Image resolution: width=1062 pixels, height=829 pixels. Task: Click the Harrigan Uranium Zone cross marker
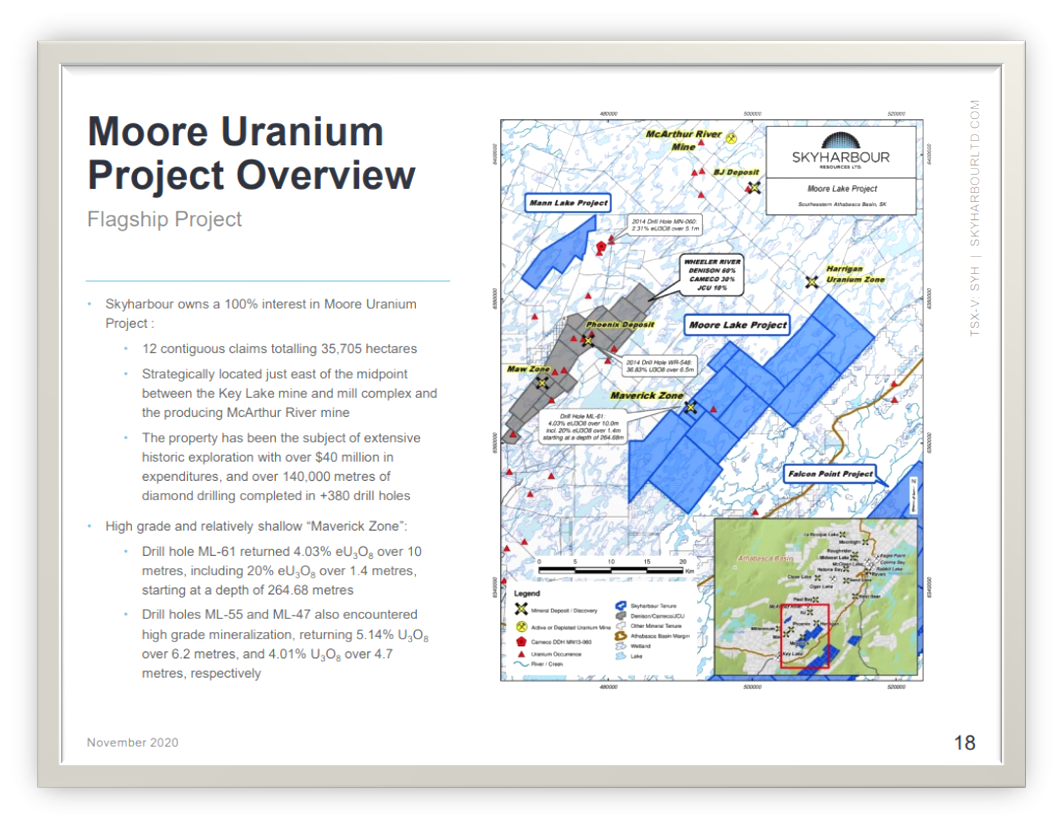point(811,281)
